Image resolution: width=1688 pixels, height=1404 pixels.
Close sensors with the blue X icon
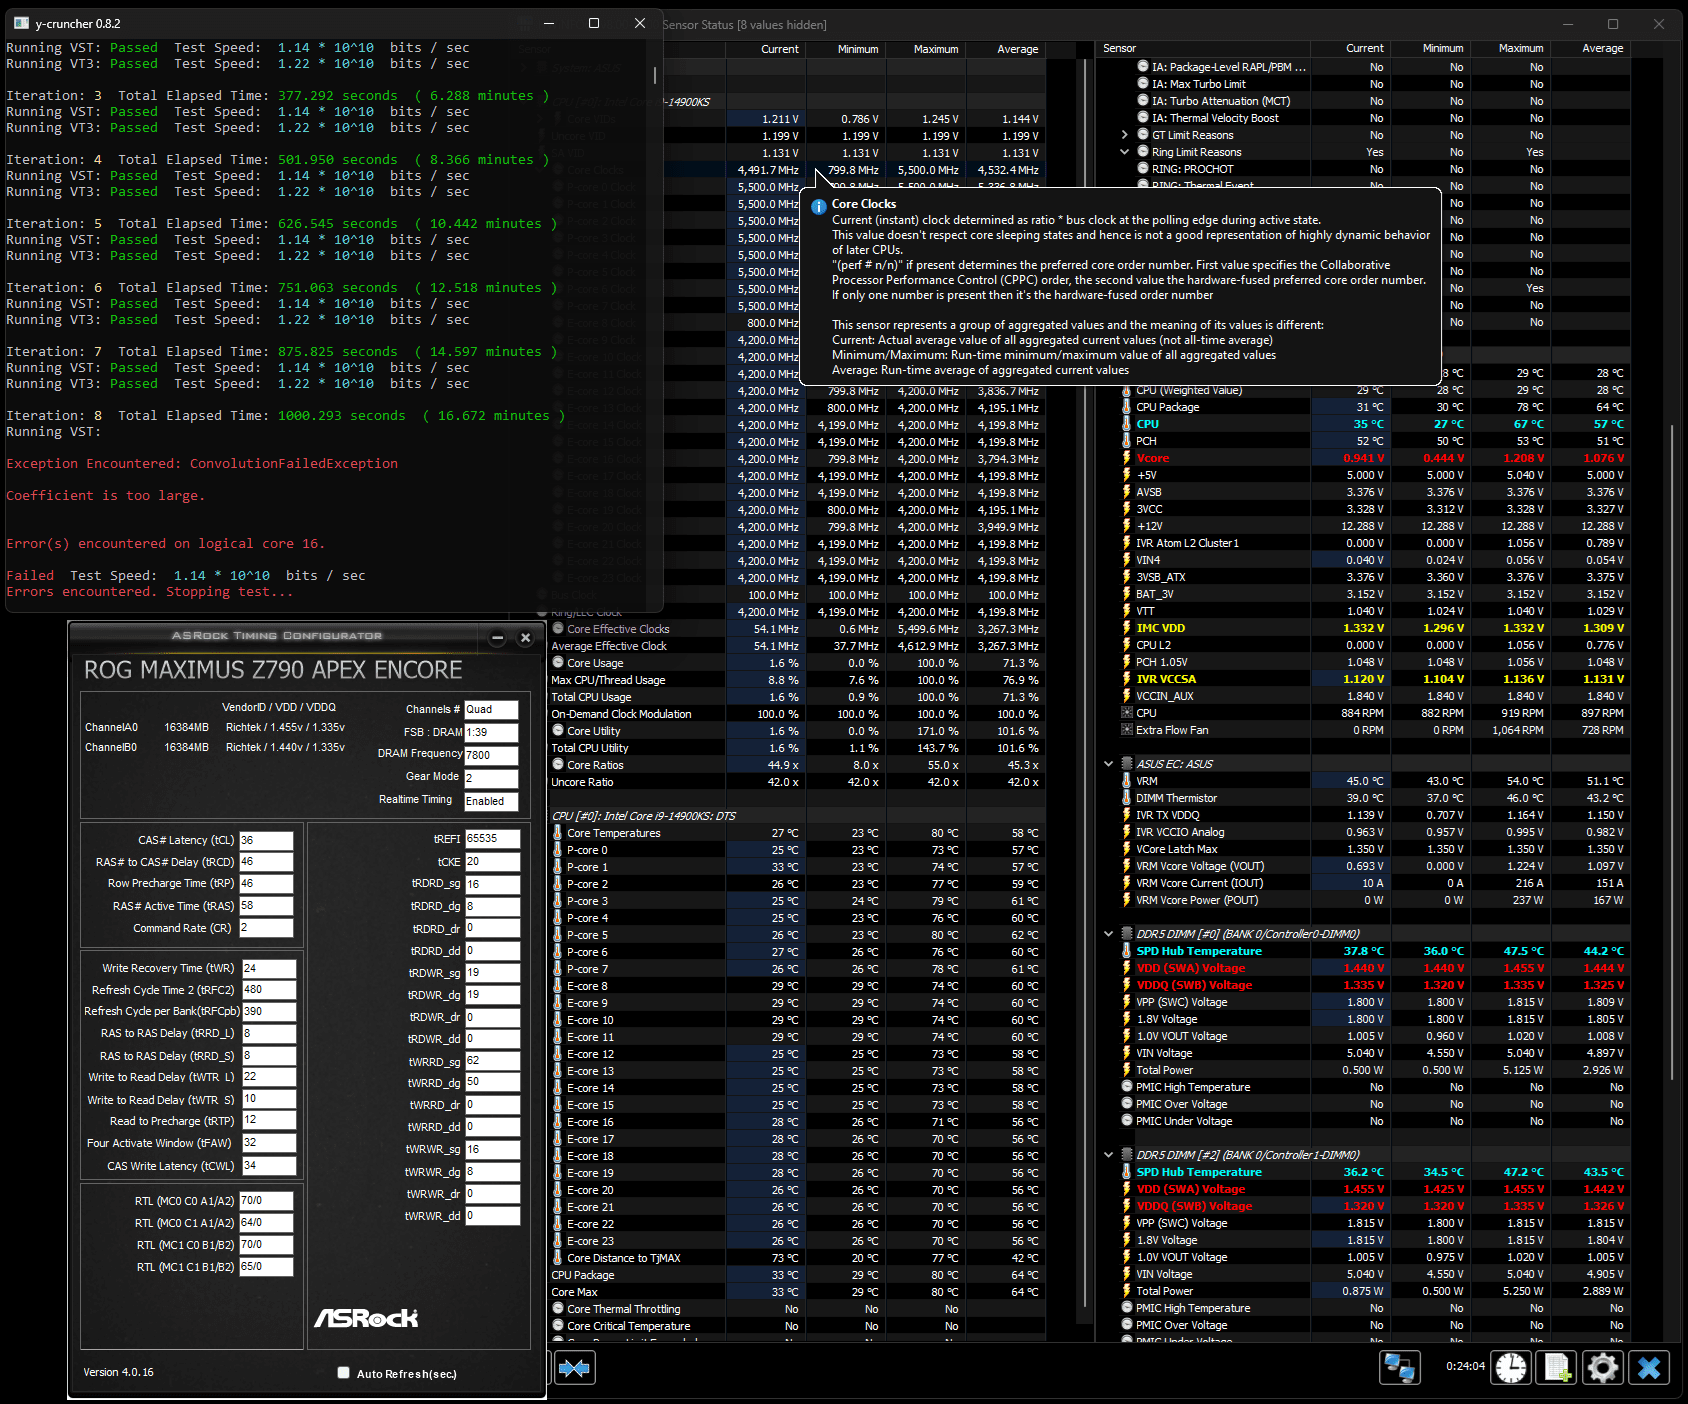pos(1649,1367)
